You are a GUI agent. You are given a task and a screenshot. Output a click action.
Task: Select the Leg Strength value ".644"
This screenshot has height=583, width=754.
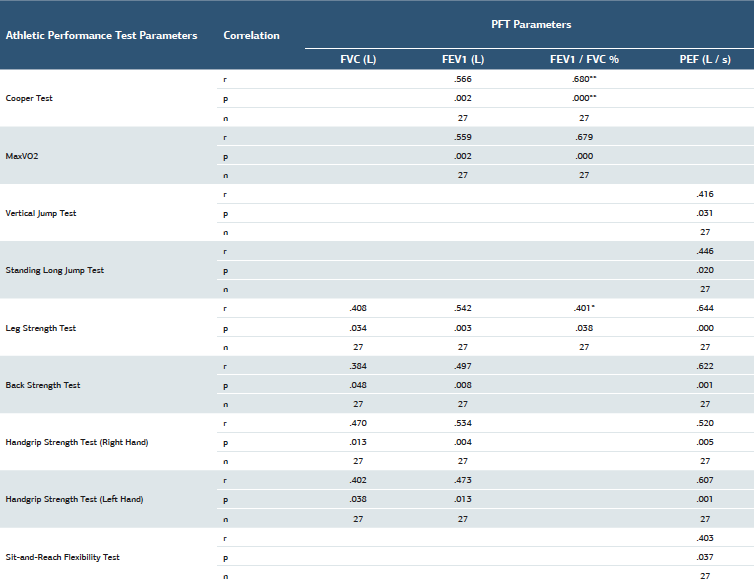point(705,308)
